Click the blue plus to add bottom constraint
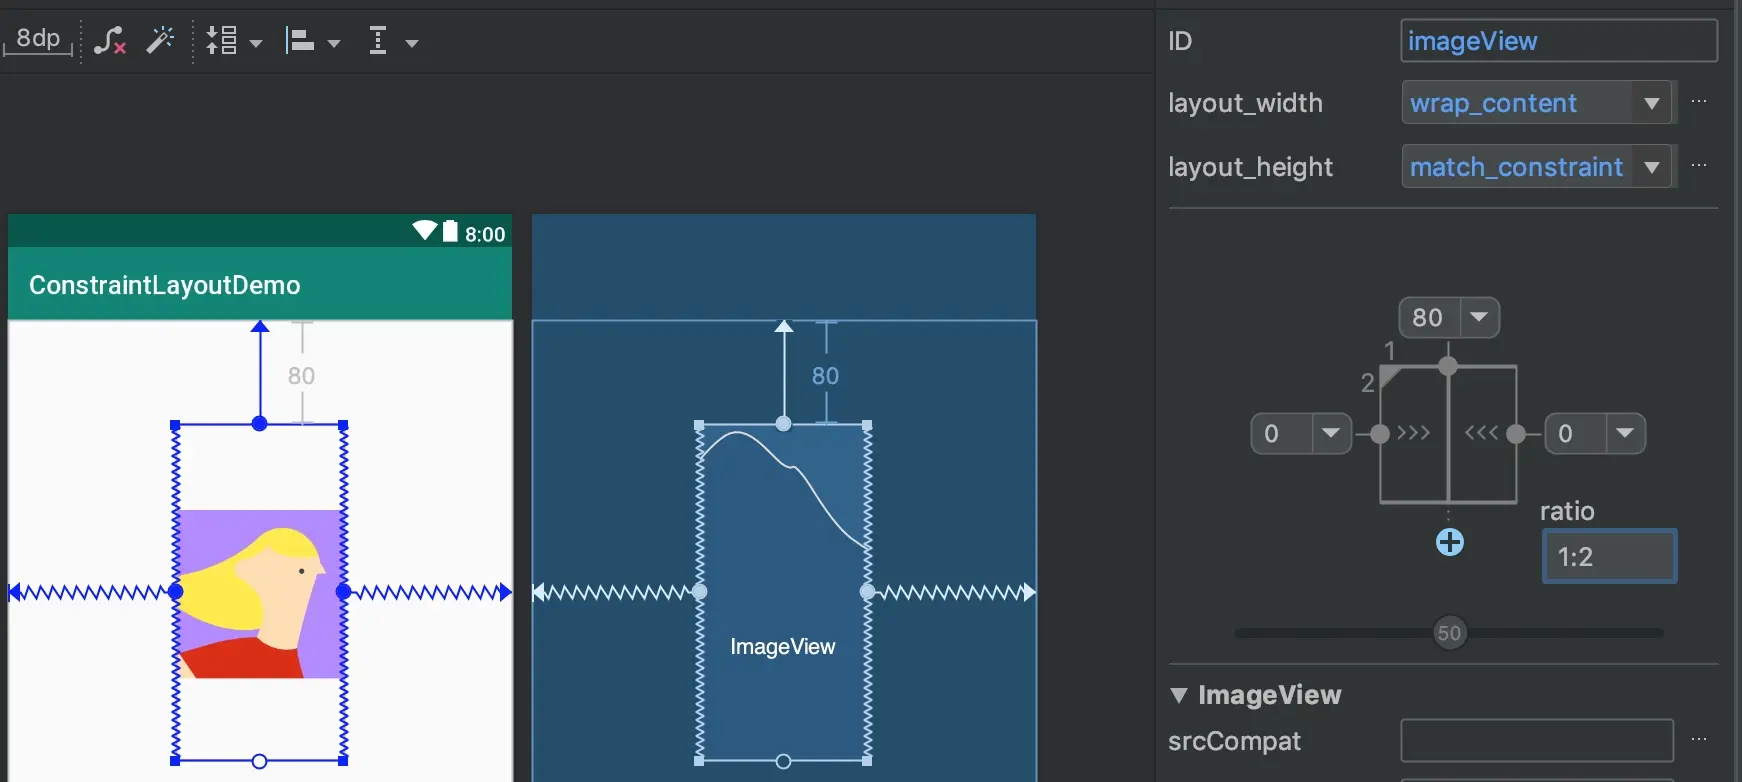The width and height of the screenshot is (1742, 782). click(1449, 543)
